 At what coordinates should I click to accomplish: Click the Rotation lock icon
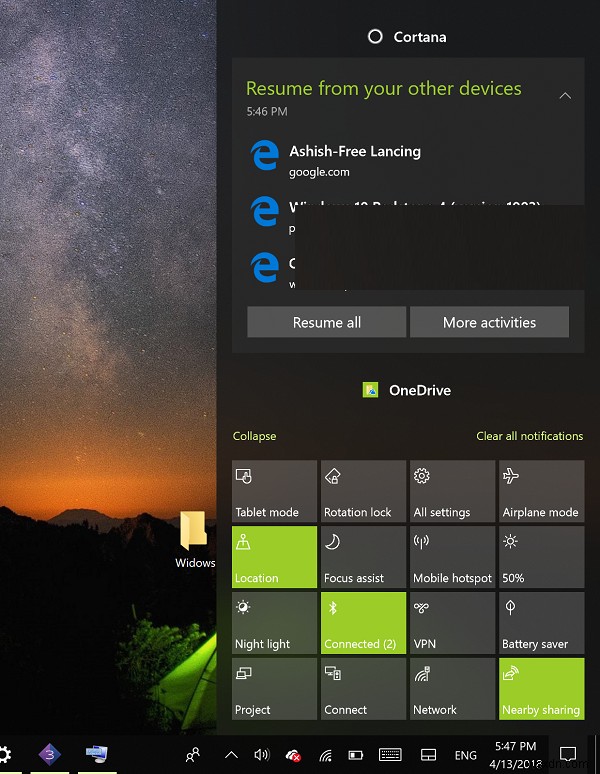[333, 476]
